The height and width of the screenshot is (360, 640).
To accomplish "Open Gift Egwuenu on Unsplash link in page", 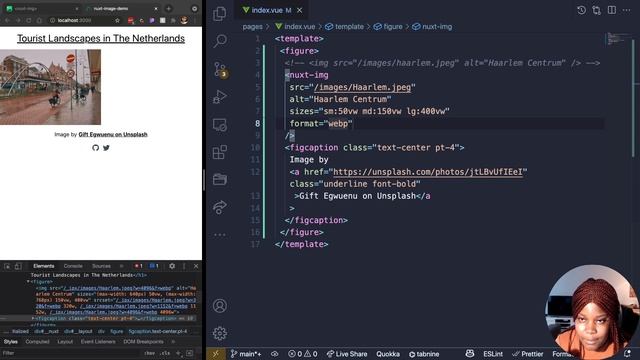I will point(113,134).
